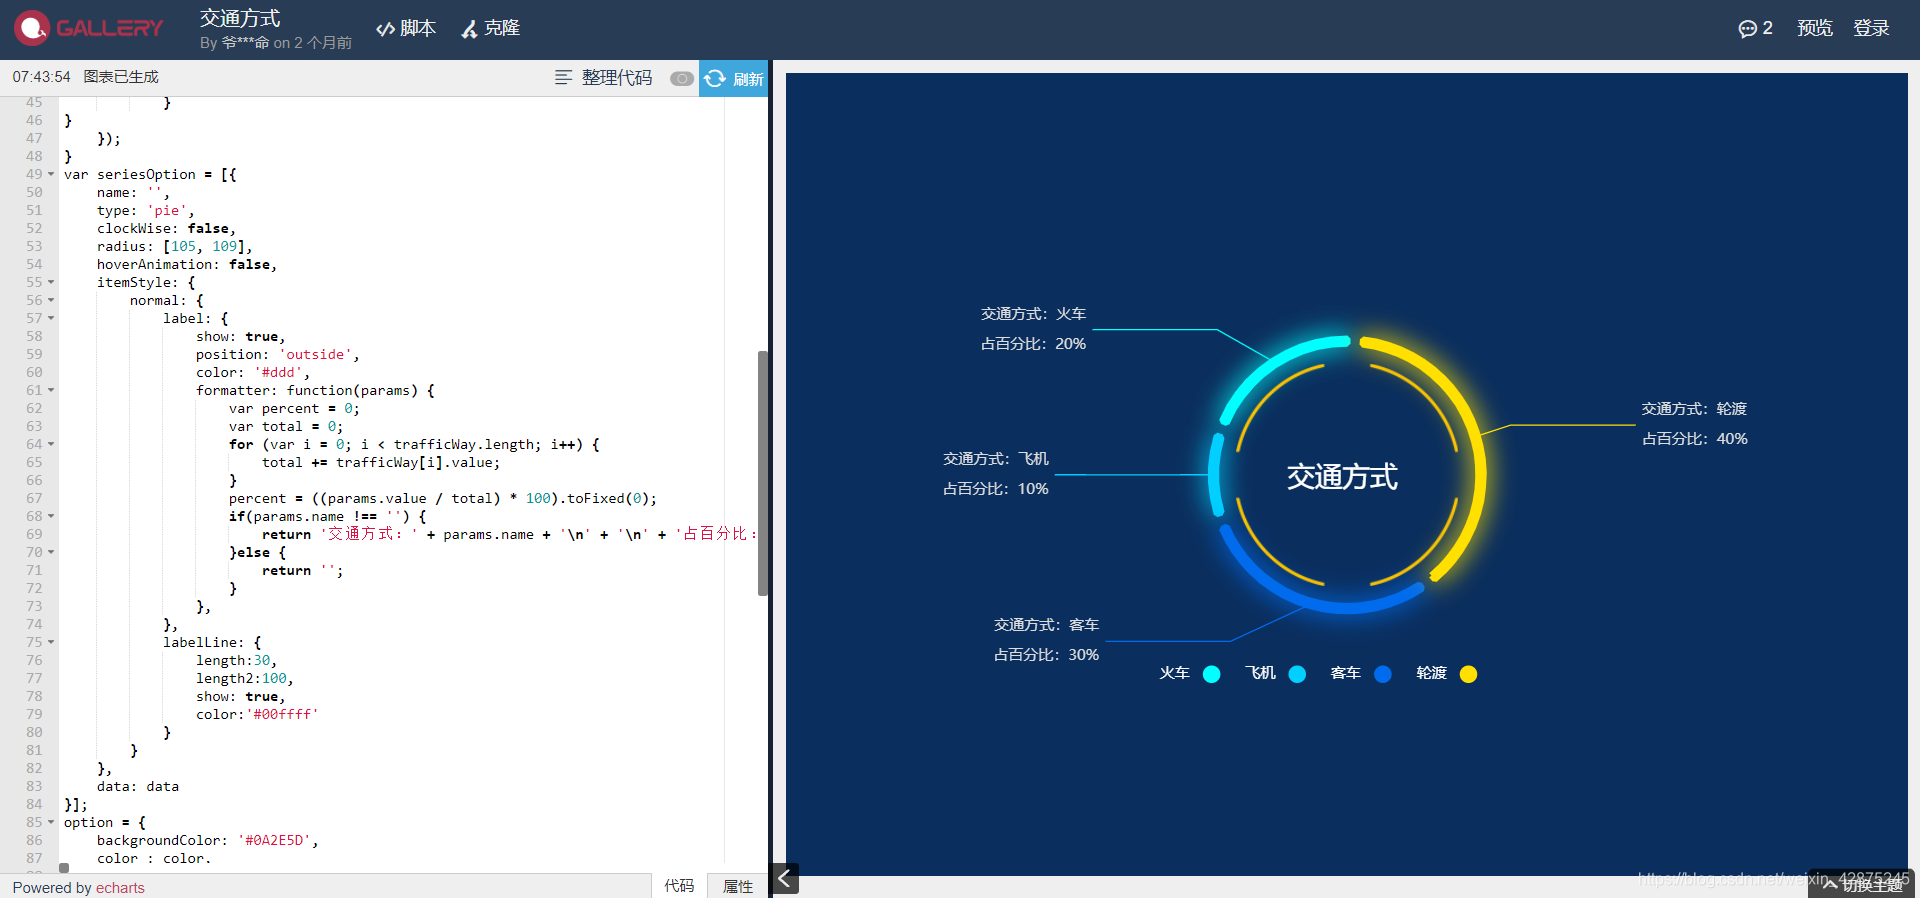Fold the formatter function at line 61
This screenshot has width=1920, height=898.
[51, 390]
